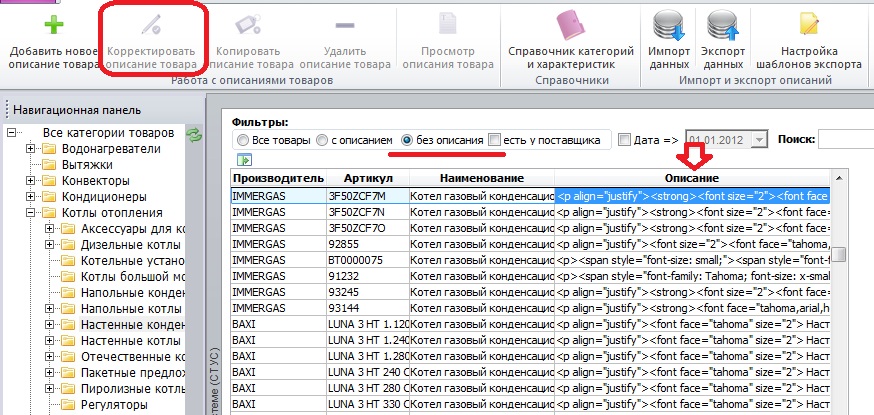Enable the 'Дата =>' checkbox

(x=625, y=140)
